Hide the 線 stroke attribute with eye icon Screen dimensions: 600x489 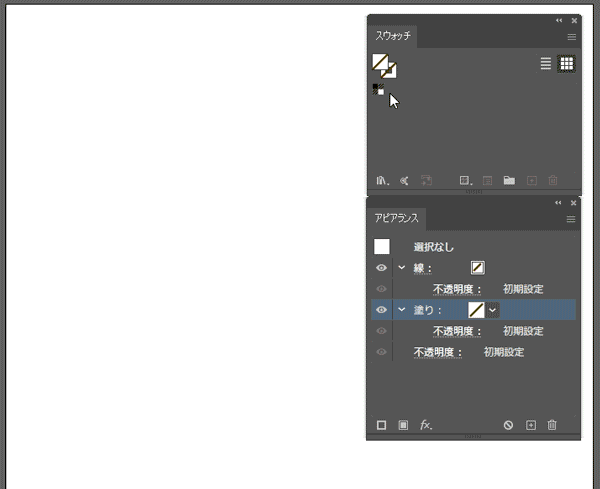point(381,268)
